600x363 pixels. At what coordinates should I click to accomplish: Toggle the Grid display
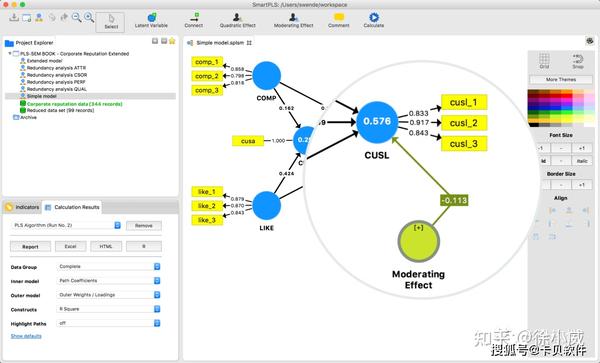545,61
